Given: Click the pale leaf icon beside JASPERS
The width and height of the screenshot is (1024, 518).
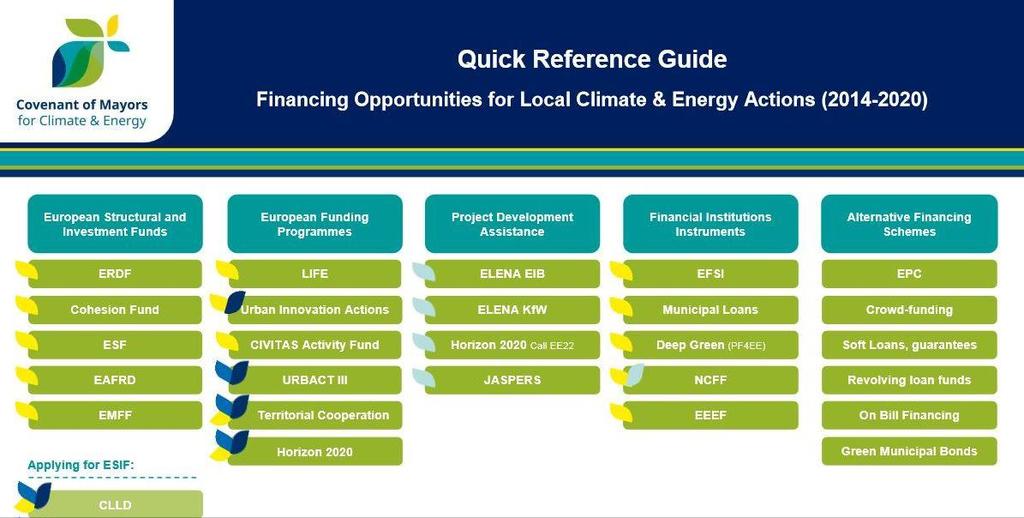Looking at the screenshot, I should [x=424, y=377].
